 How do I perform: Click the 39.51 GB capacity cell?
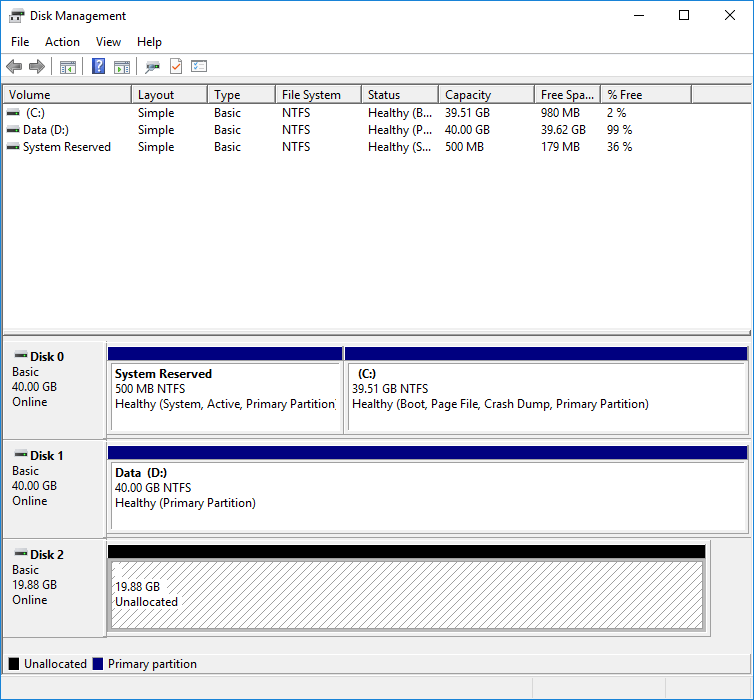click(467, 113)
